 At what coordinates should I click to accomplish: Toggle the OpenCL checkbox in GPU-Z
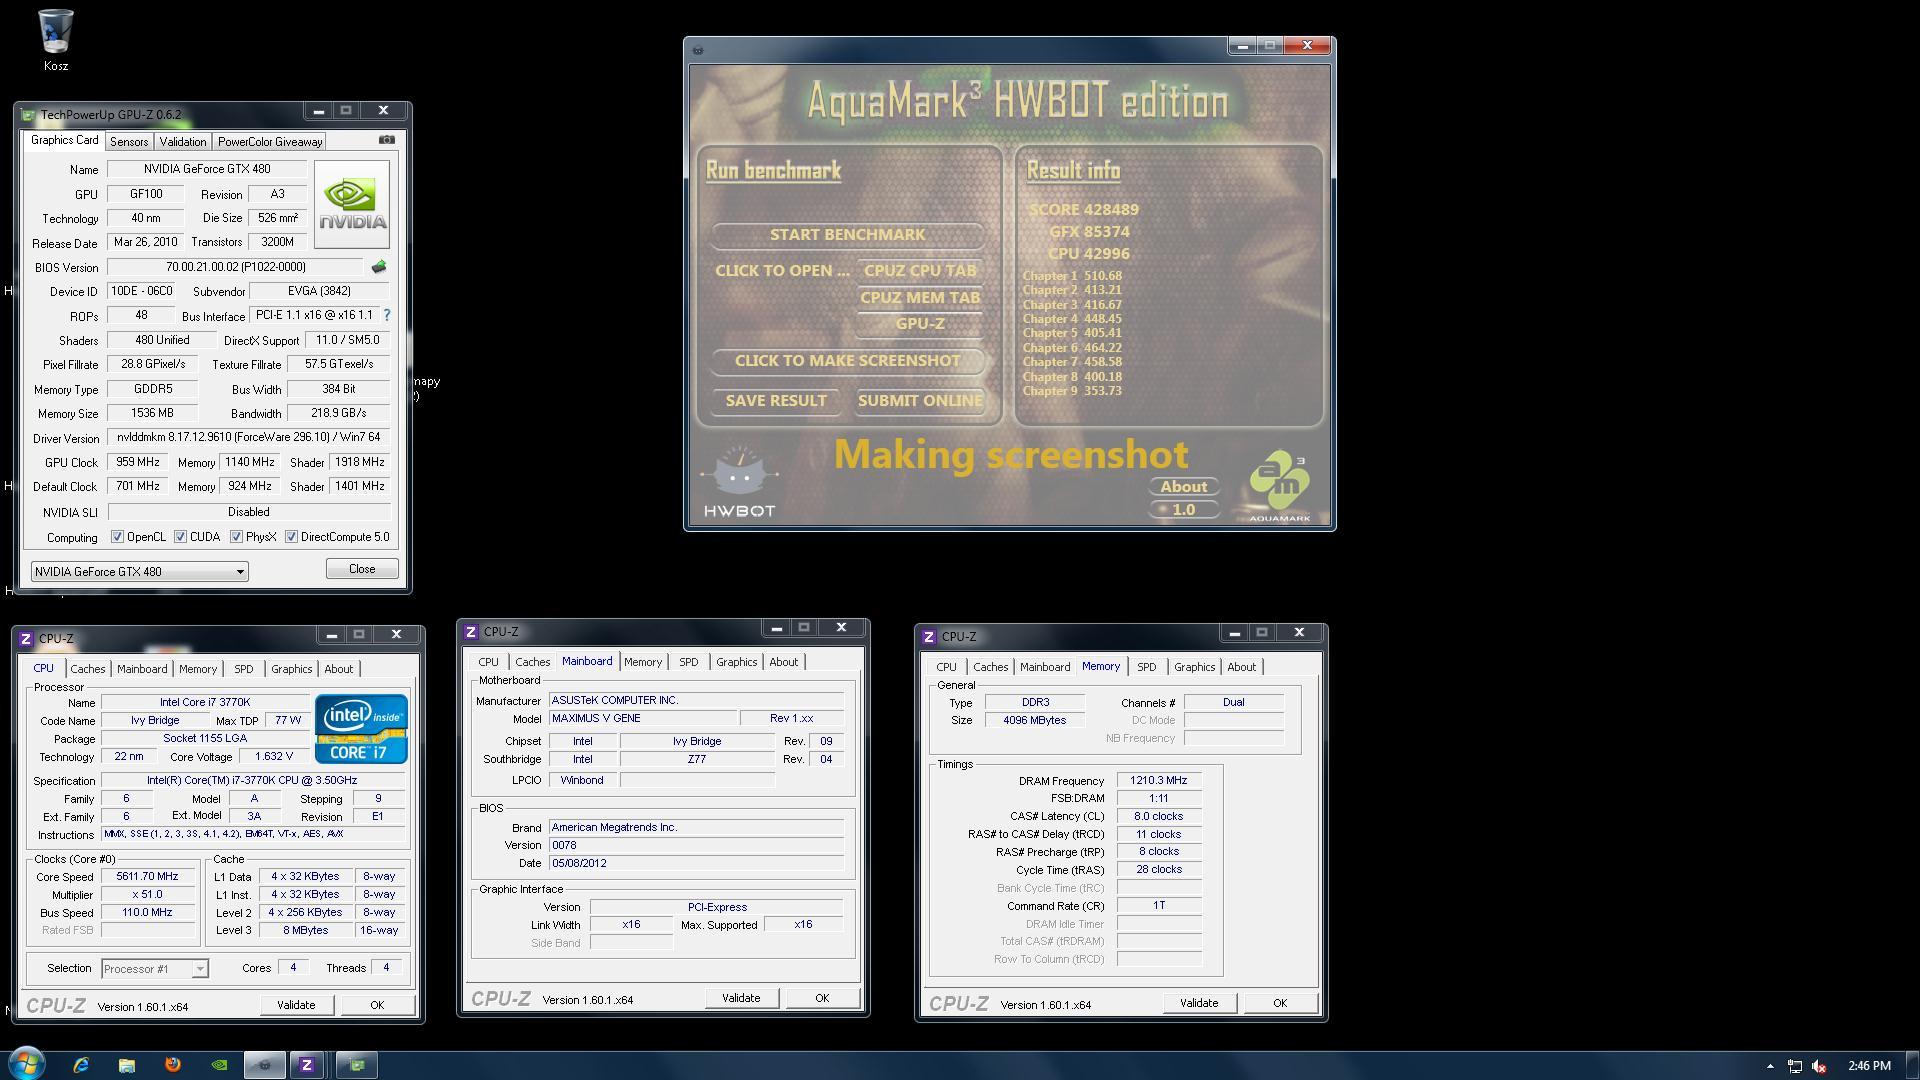[117, 537]
